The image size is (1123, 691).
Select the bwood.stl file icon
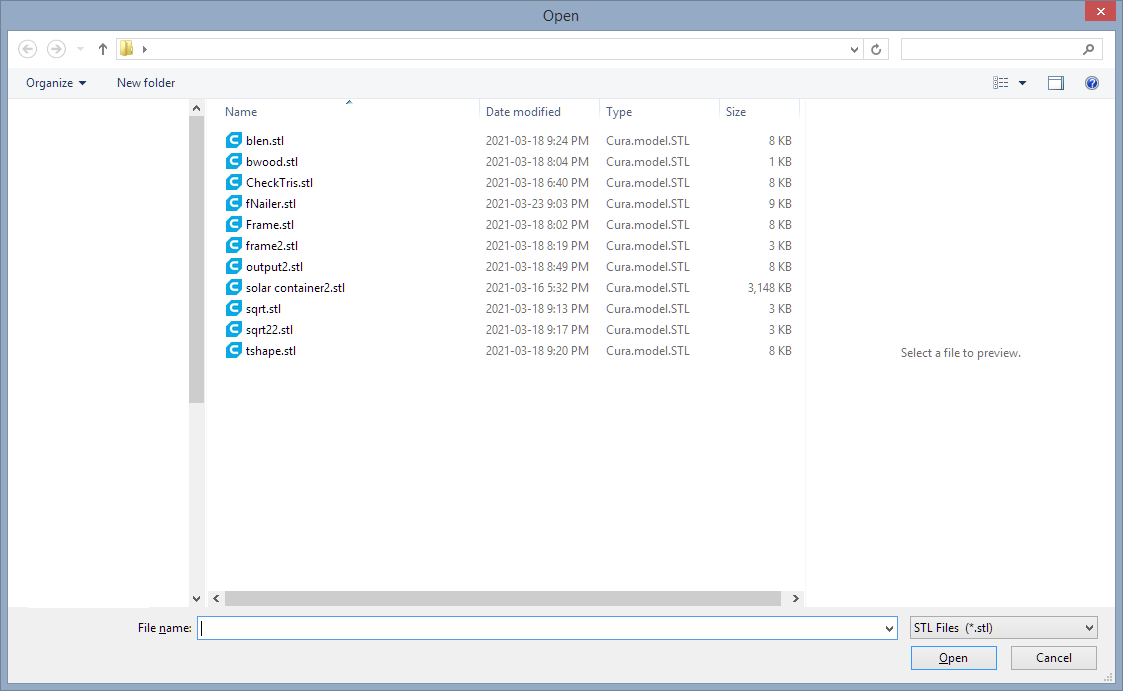click(x=233, y=162)
